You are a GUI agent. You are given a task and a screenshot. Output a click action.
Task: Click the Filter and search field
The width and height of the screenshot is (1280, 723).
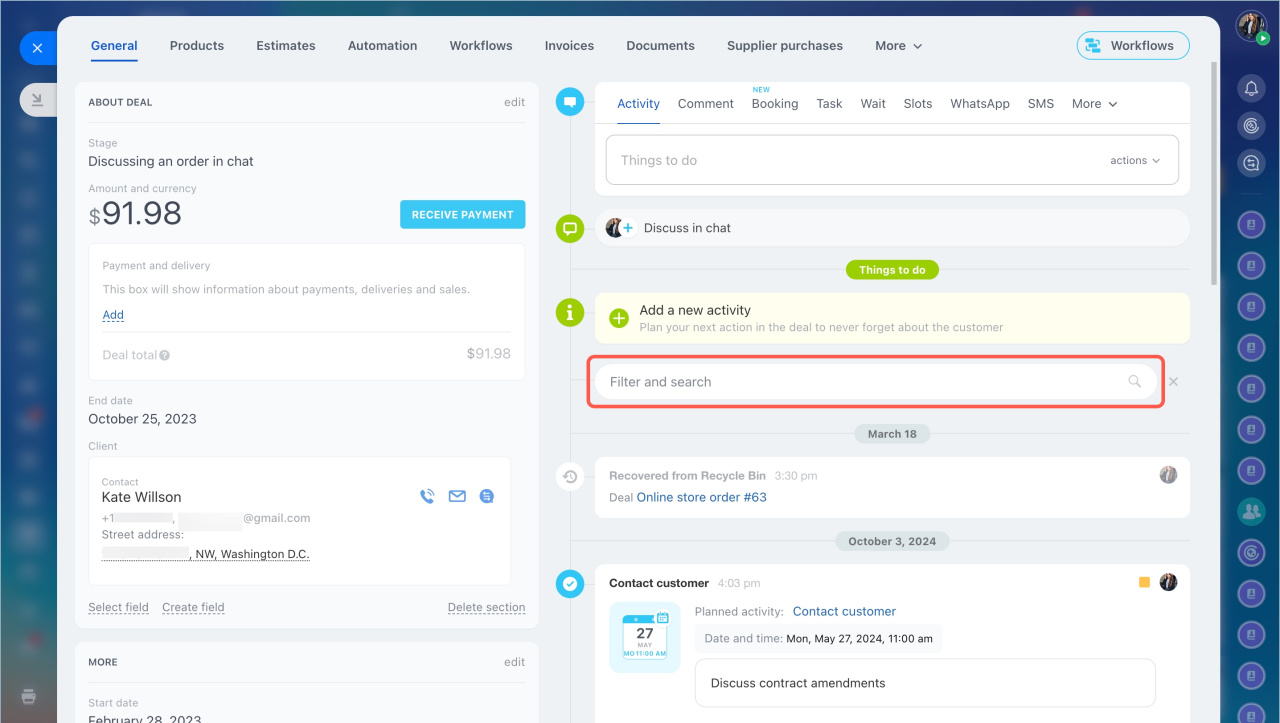[876, 382]
